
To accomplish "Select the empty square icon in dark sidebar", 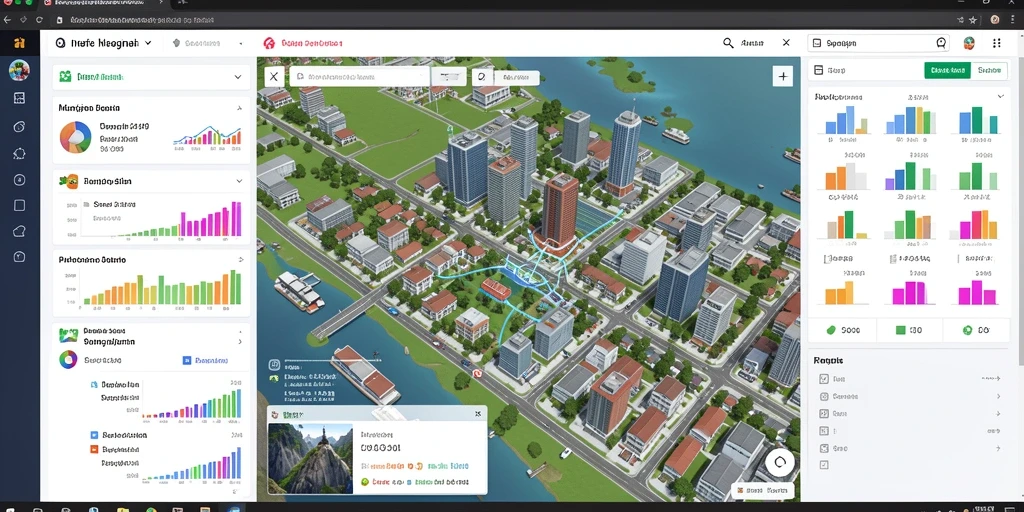I will 19,206.
